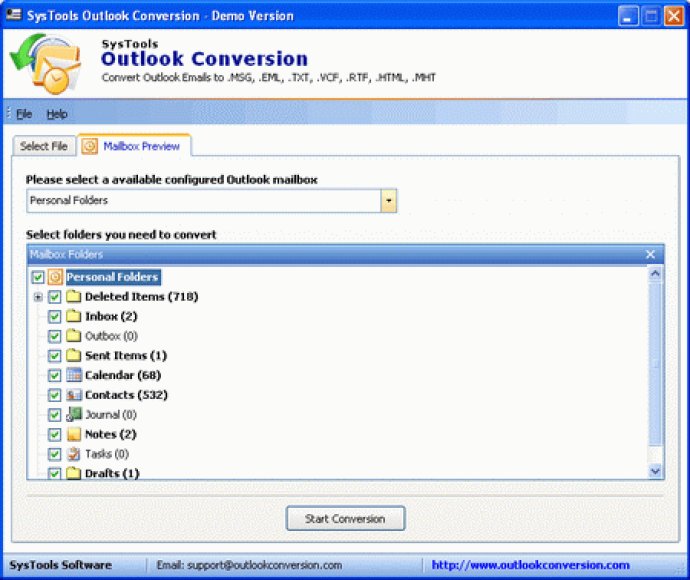Uncheck the Notes checkbox

[x=54, y=435]
